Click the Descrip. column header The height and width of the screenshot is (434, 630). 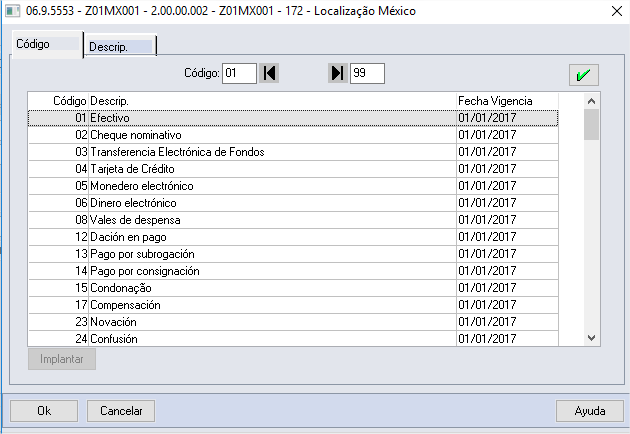point(272,101)
